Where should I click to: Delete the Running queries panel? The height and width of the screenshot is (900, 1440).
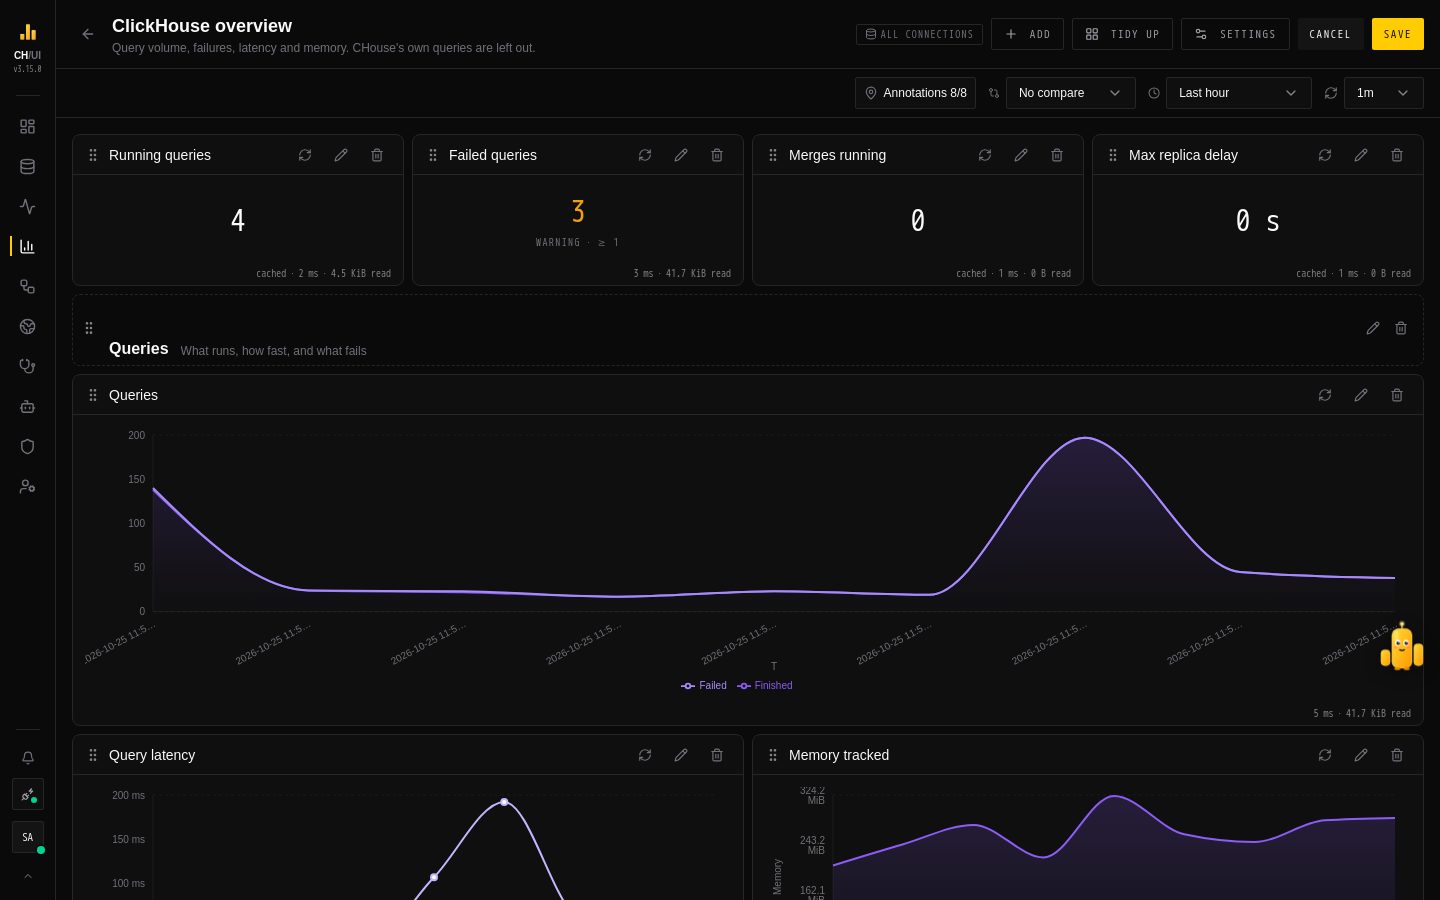point(377,155)
